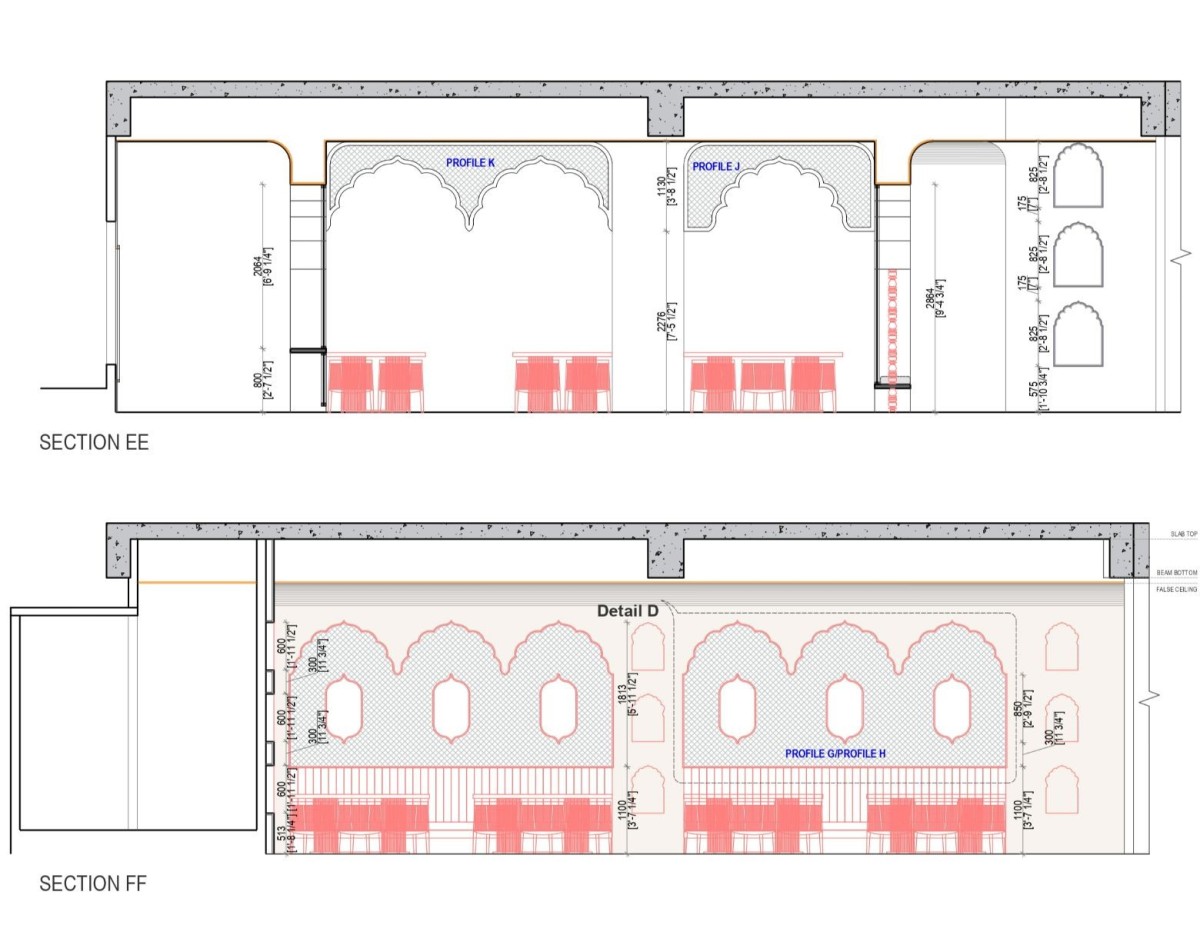Screen dimensions: 1200x945
Task: Click the Detail D callout label
Action: pos(627,610)
